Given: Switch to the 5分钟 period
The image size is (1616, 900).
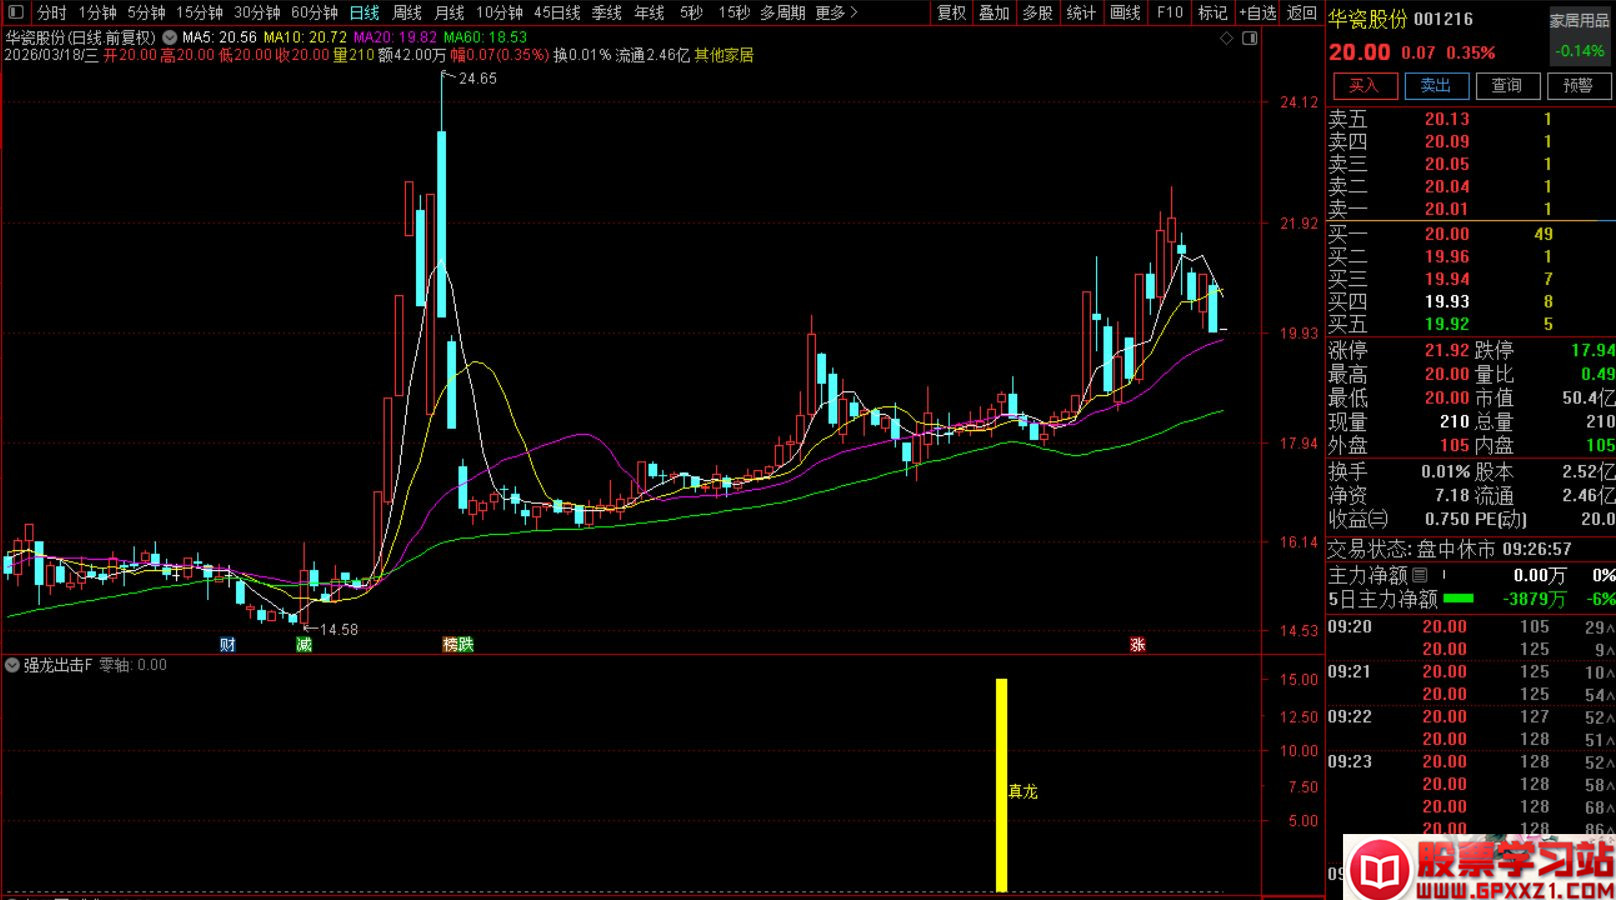Looking at the screenshot, I should 146,12.
